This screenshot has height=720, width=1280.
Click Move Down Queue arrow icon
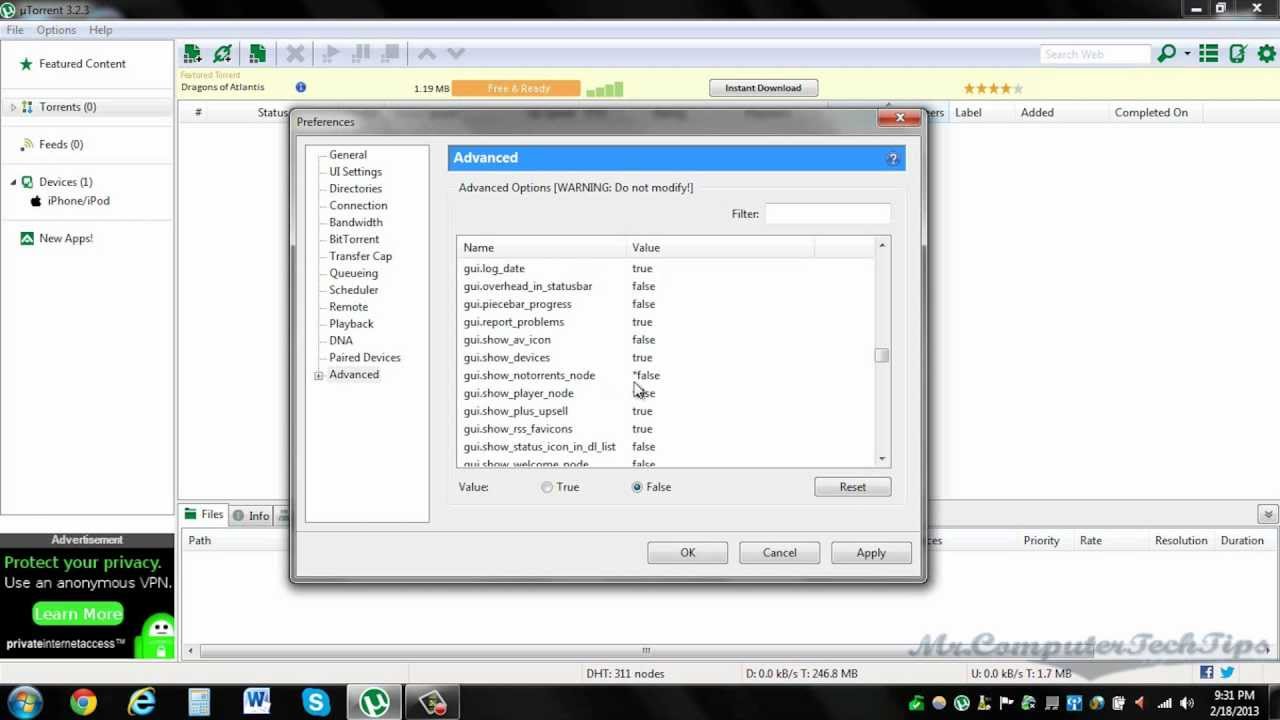coord(456,54)
